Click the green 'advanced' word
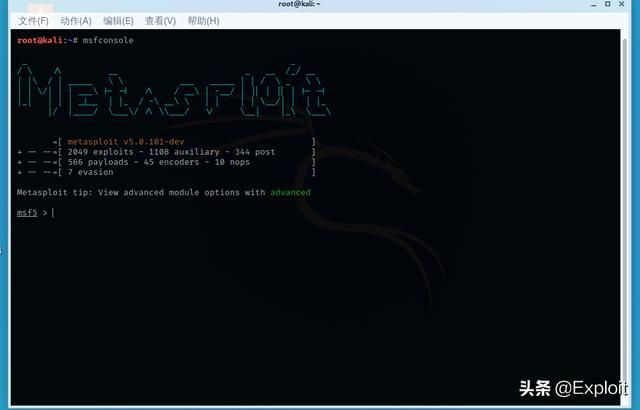 291,192
